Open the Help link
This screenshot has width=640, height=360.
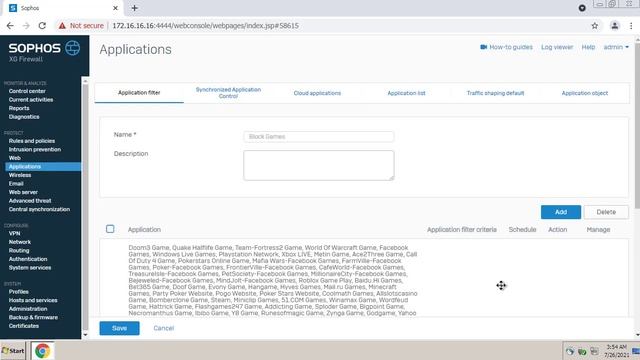pos(588,47)
